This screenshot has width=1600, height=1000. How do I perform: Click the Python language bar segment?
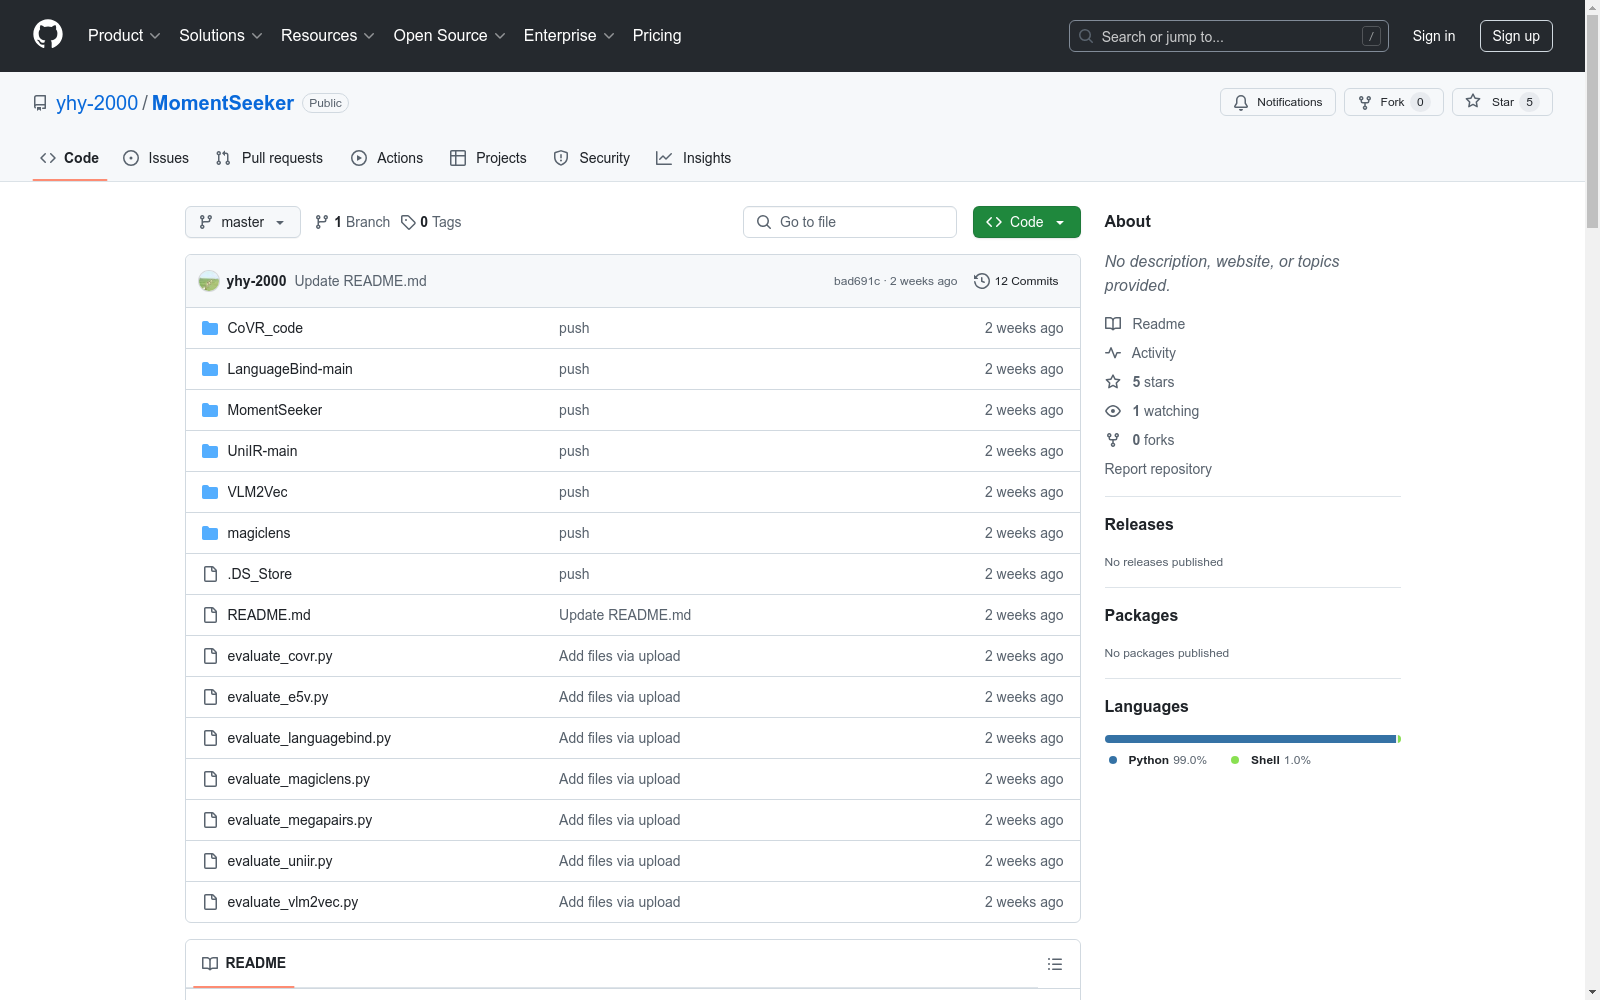(1249, 739)
